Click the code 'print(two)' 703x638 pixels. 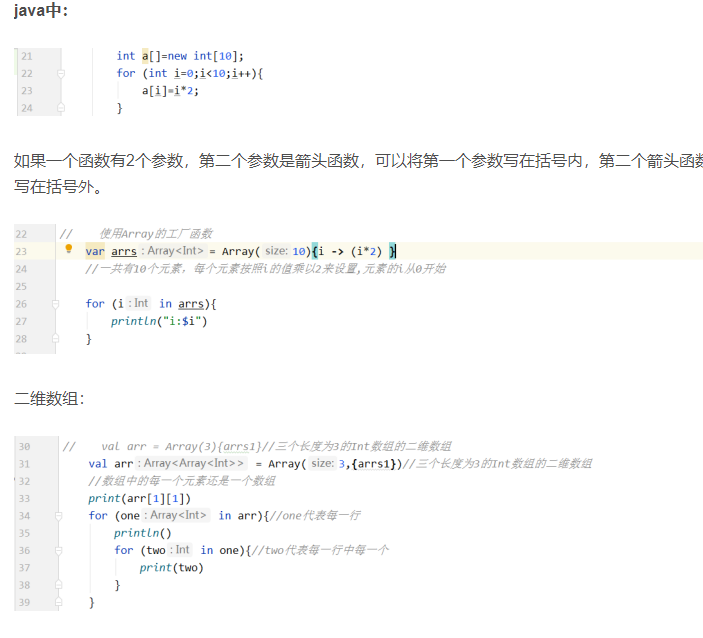[x=171, y=568]
